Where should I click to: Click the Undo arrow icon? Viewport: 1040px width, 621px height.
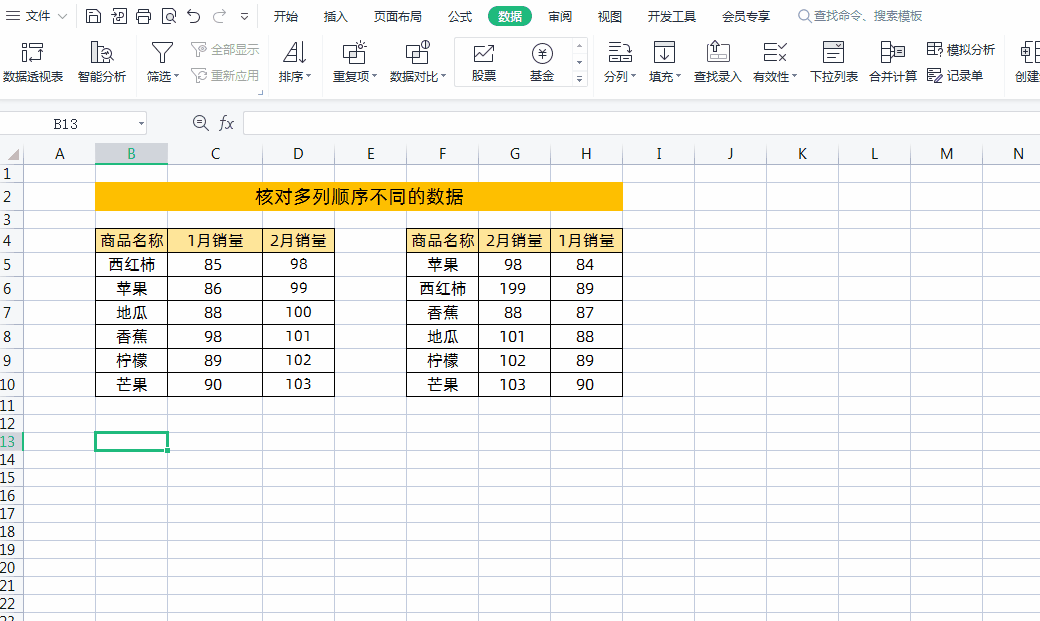(194, 16)
